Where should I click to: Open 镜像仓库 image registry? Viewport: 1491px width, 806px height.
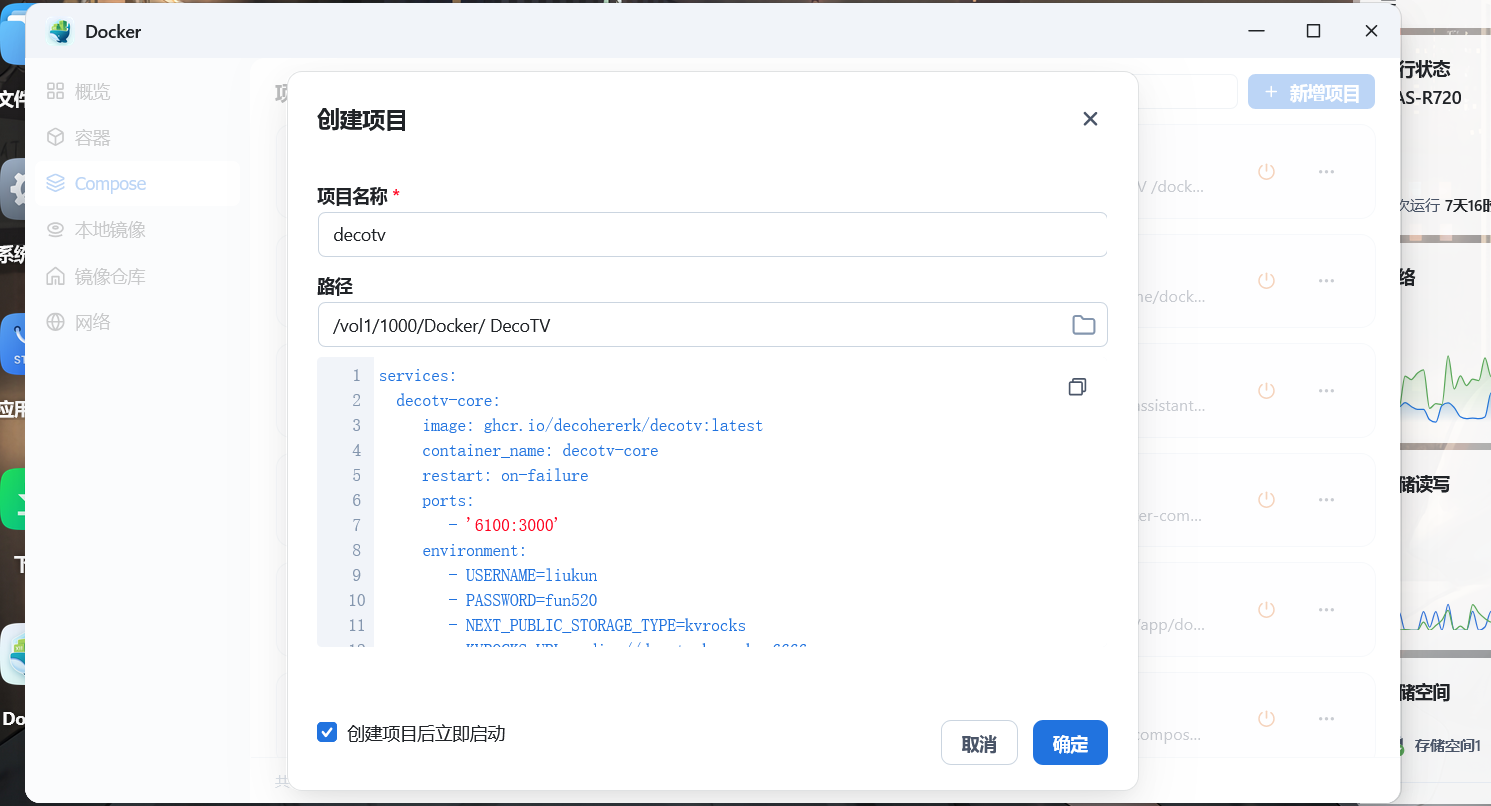click(110, 276)
